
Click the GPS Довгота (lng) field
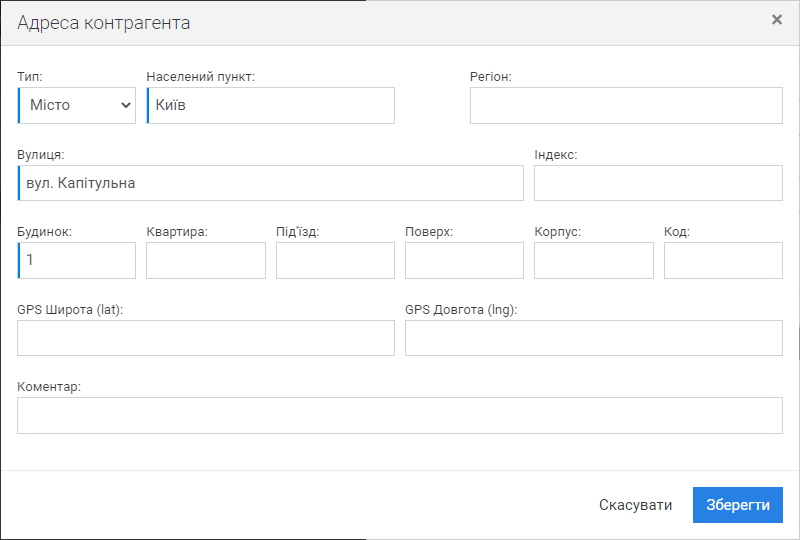click(x=594, y=338)
